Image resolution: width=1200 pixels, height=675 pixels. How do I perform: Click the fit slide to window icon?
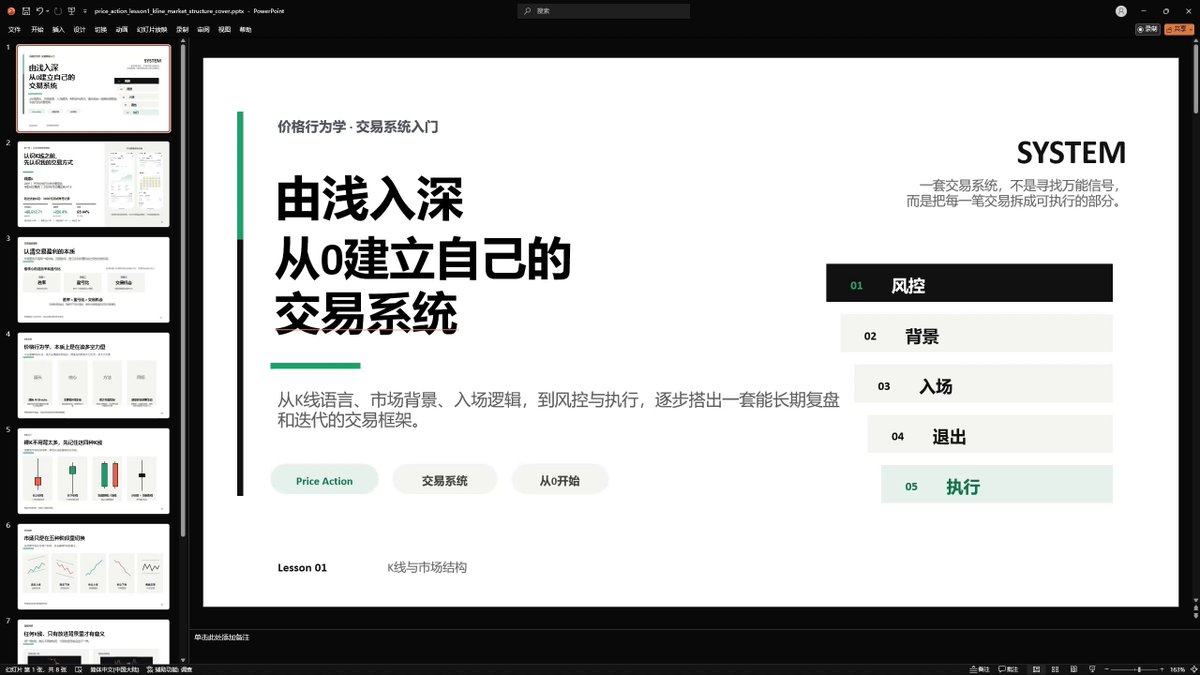pos(1193,668)
